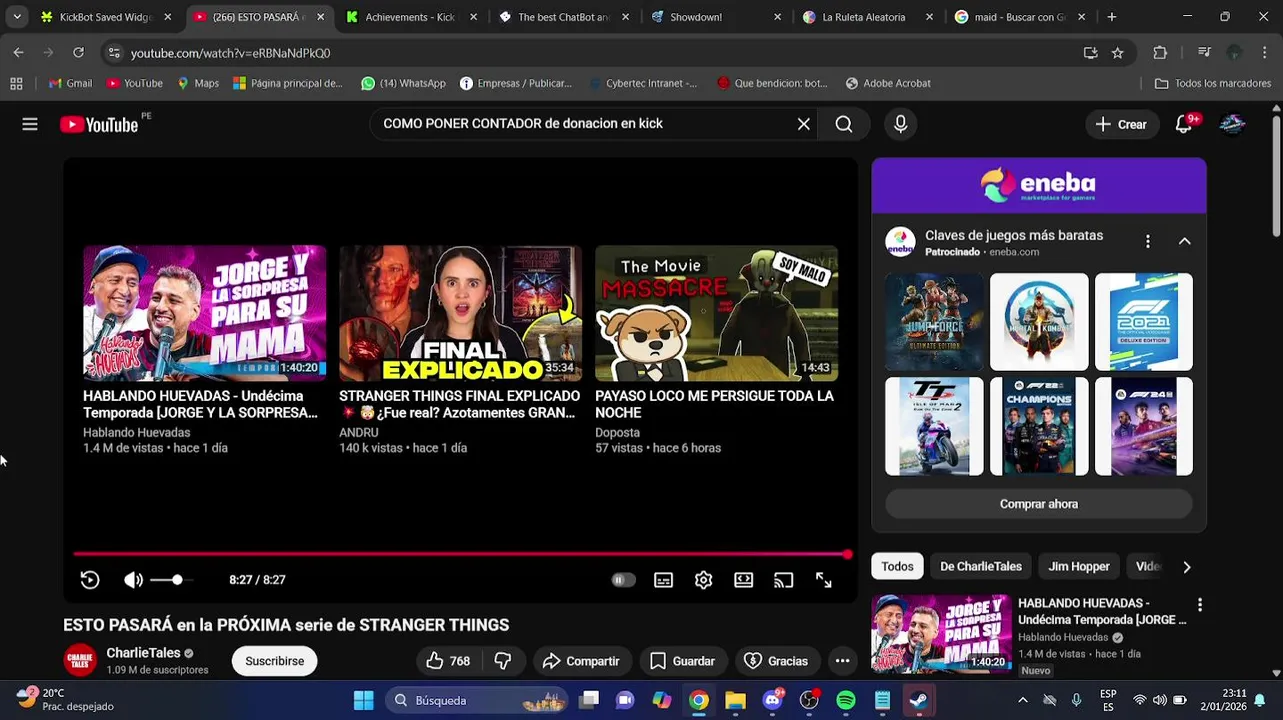Click Comprar ahora in eneba ad
The image size is (1283, 720).
1039,504
